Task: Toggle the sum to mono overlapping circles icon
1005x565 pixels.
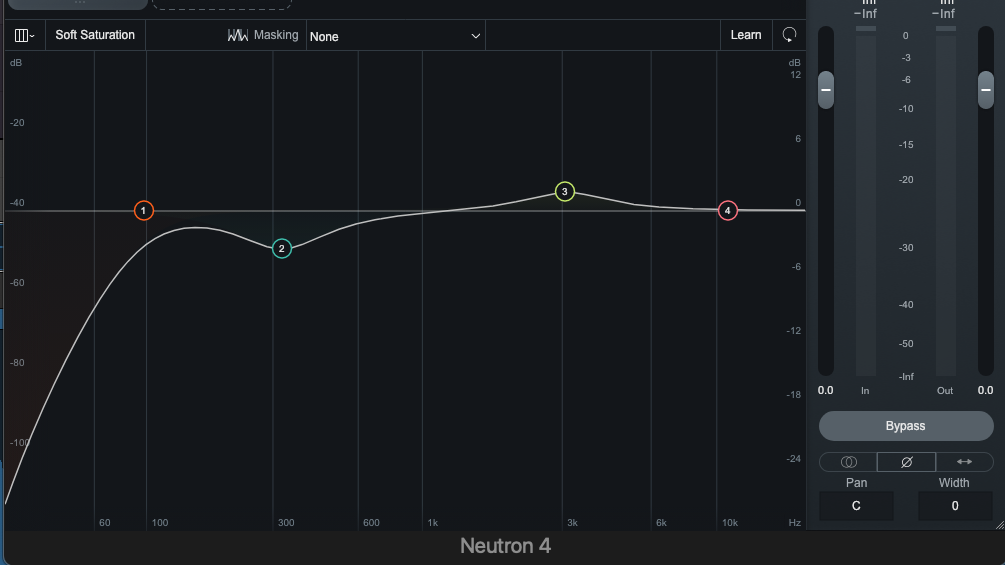Action: [x=848, y=462]
